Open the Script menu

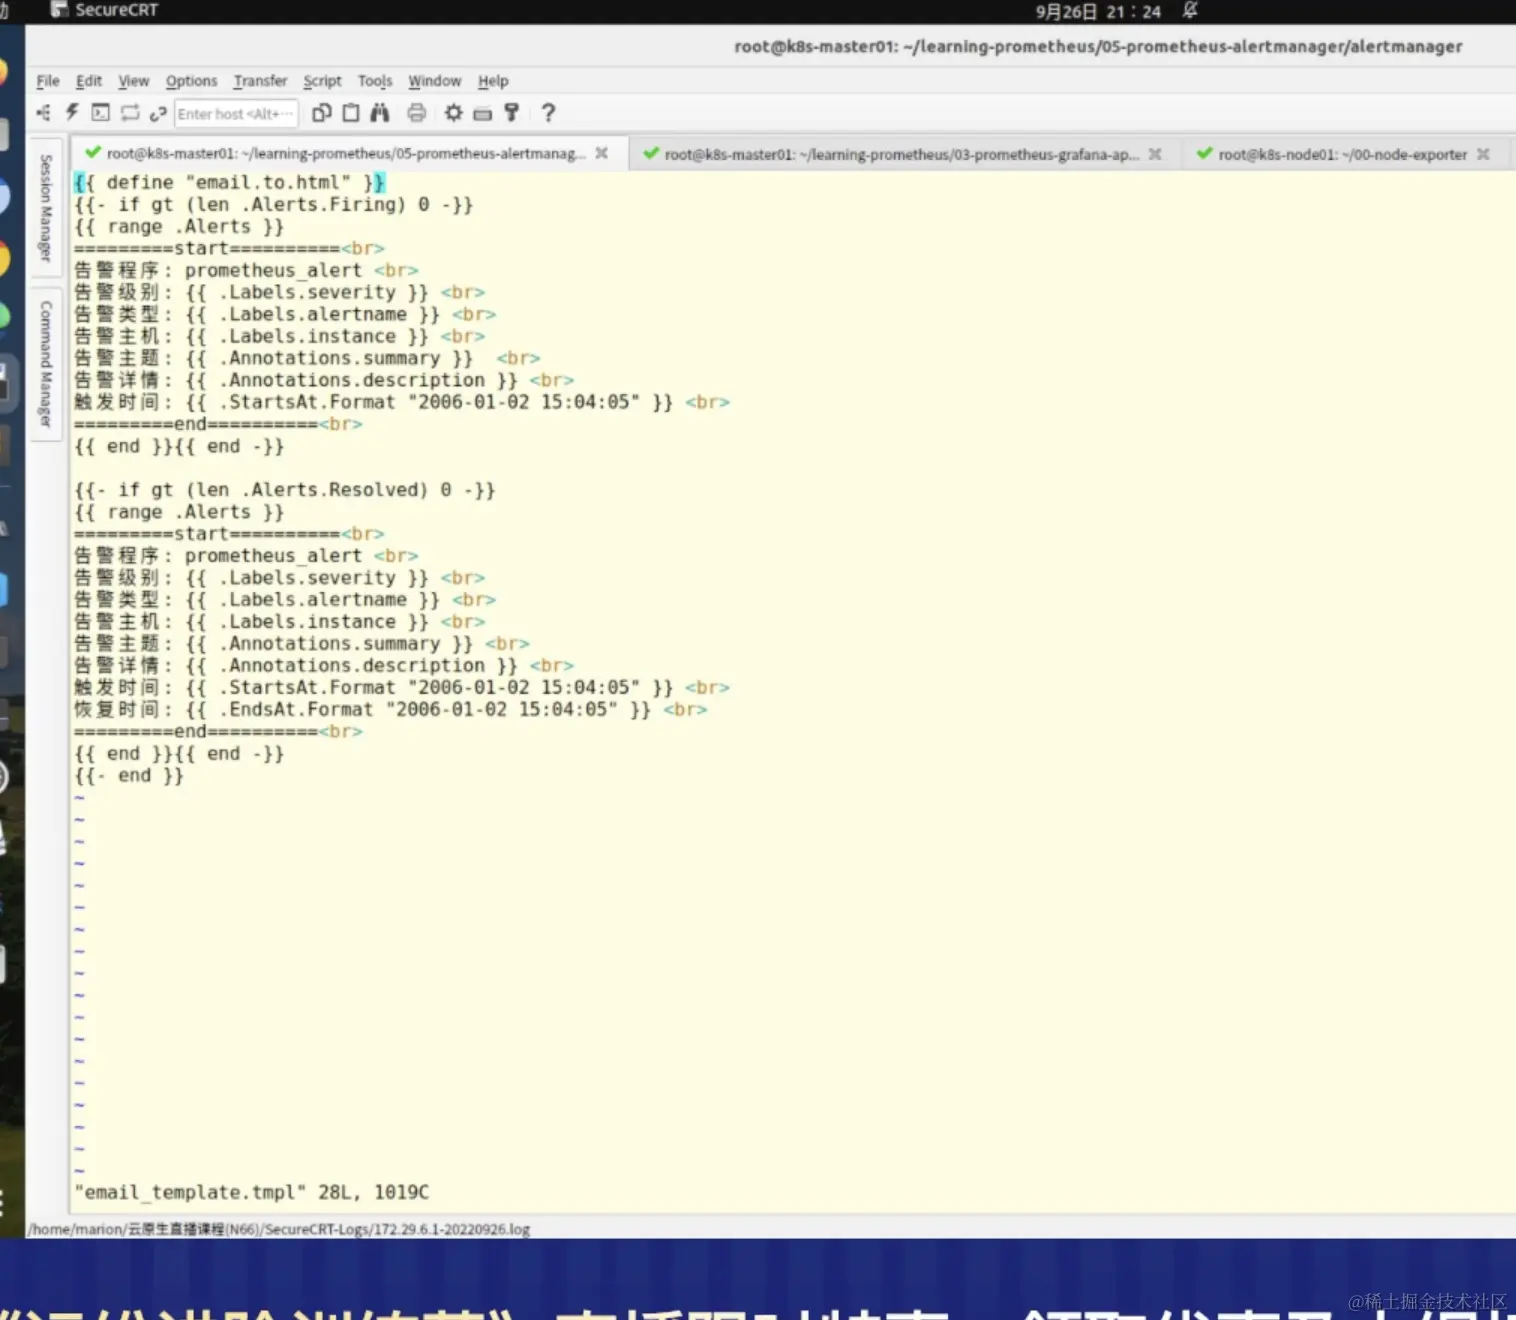click(322, 81)
